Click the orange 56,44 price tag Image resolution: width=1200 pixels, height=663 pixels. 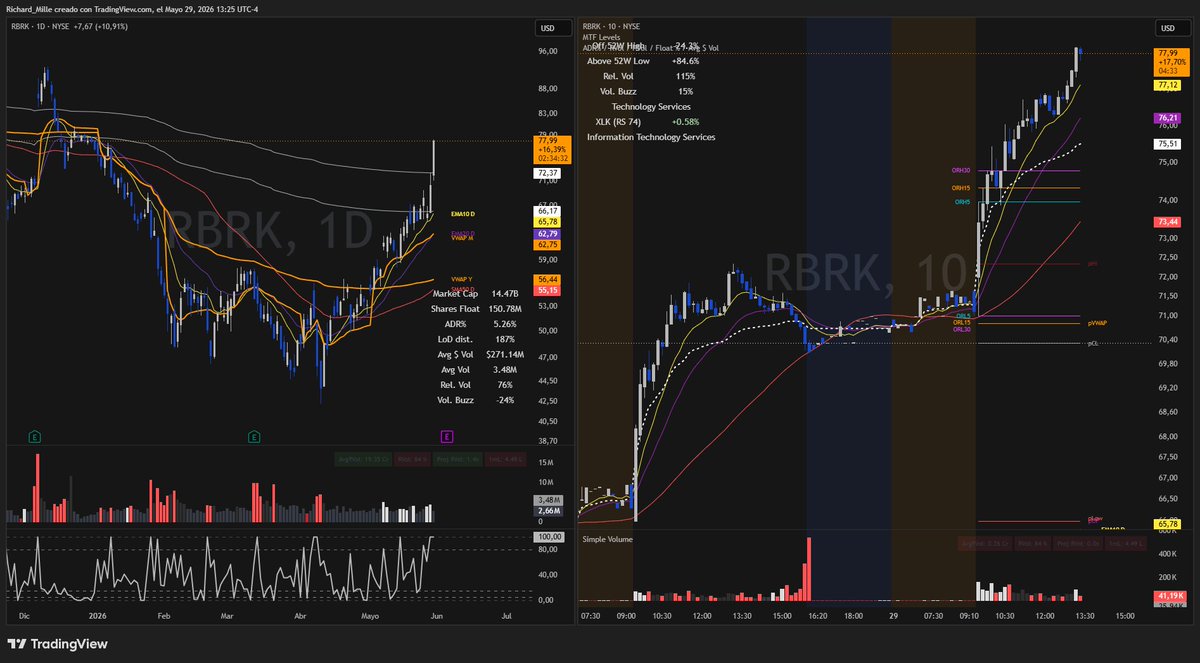pos(547,280)
